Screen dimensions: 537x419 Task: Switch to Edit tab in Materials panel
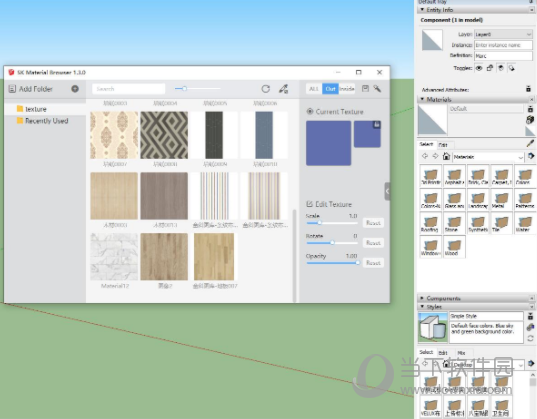pyautogui.click(x=443, y=145)
